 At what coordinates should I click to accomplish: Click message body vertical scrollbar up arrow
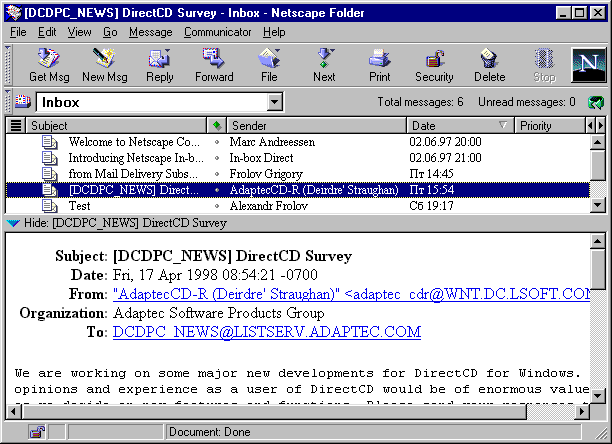[x=598, y=242]
